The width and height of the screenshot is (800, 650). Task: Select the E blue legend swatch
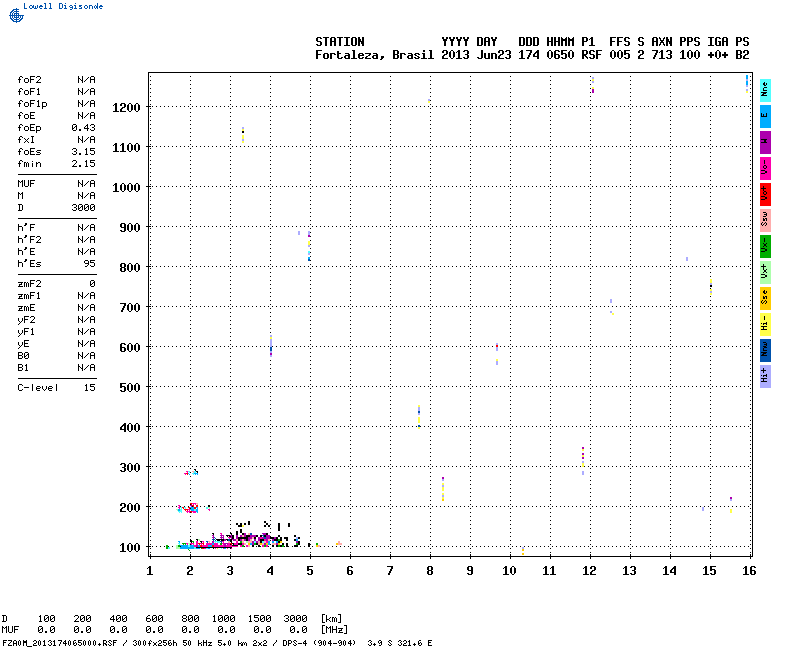coord(765,116)
